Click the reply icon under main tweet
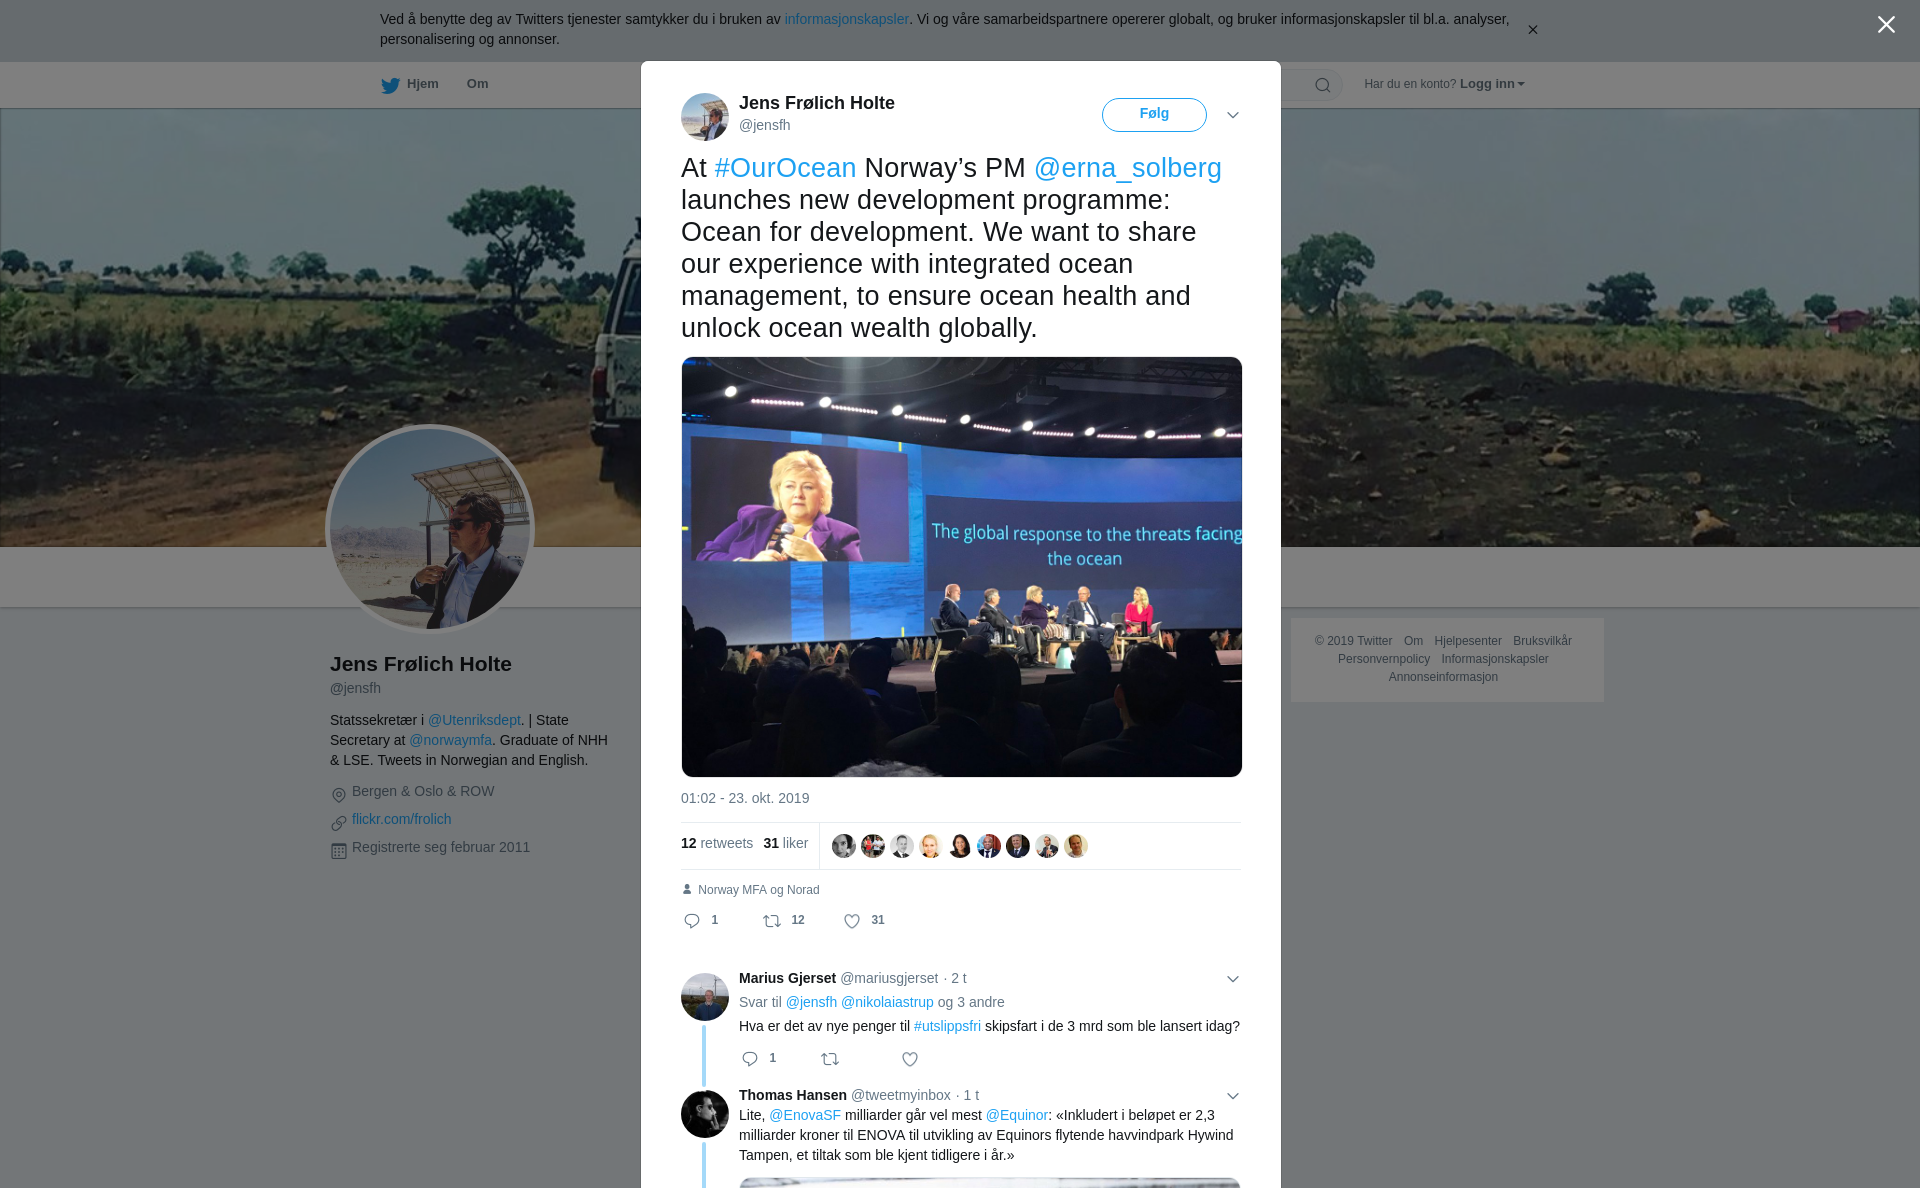Screen dimensions: 1920x1188 click(692, 921)
